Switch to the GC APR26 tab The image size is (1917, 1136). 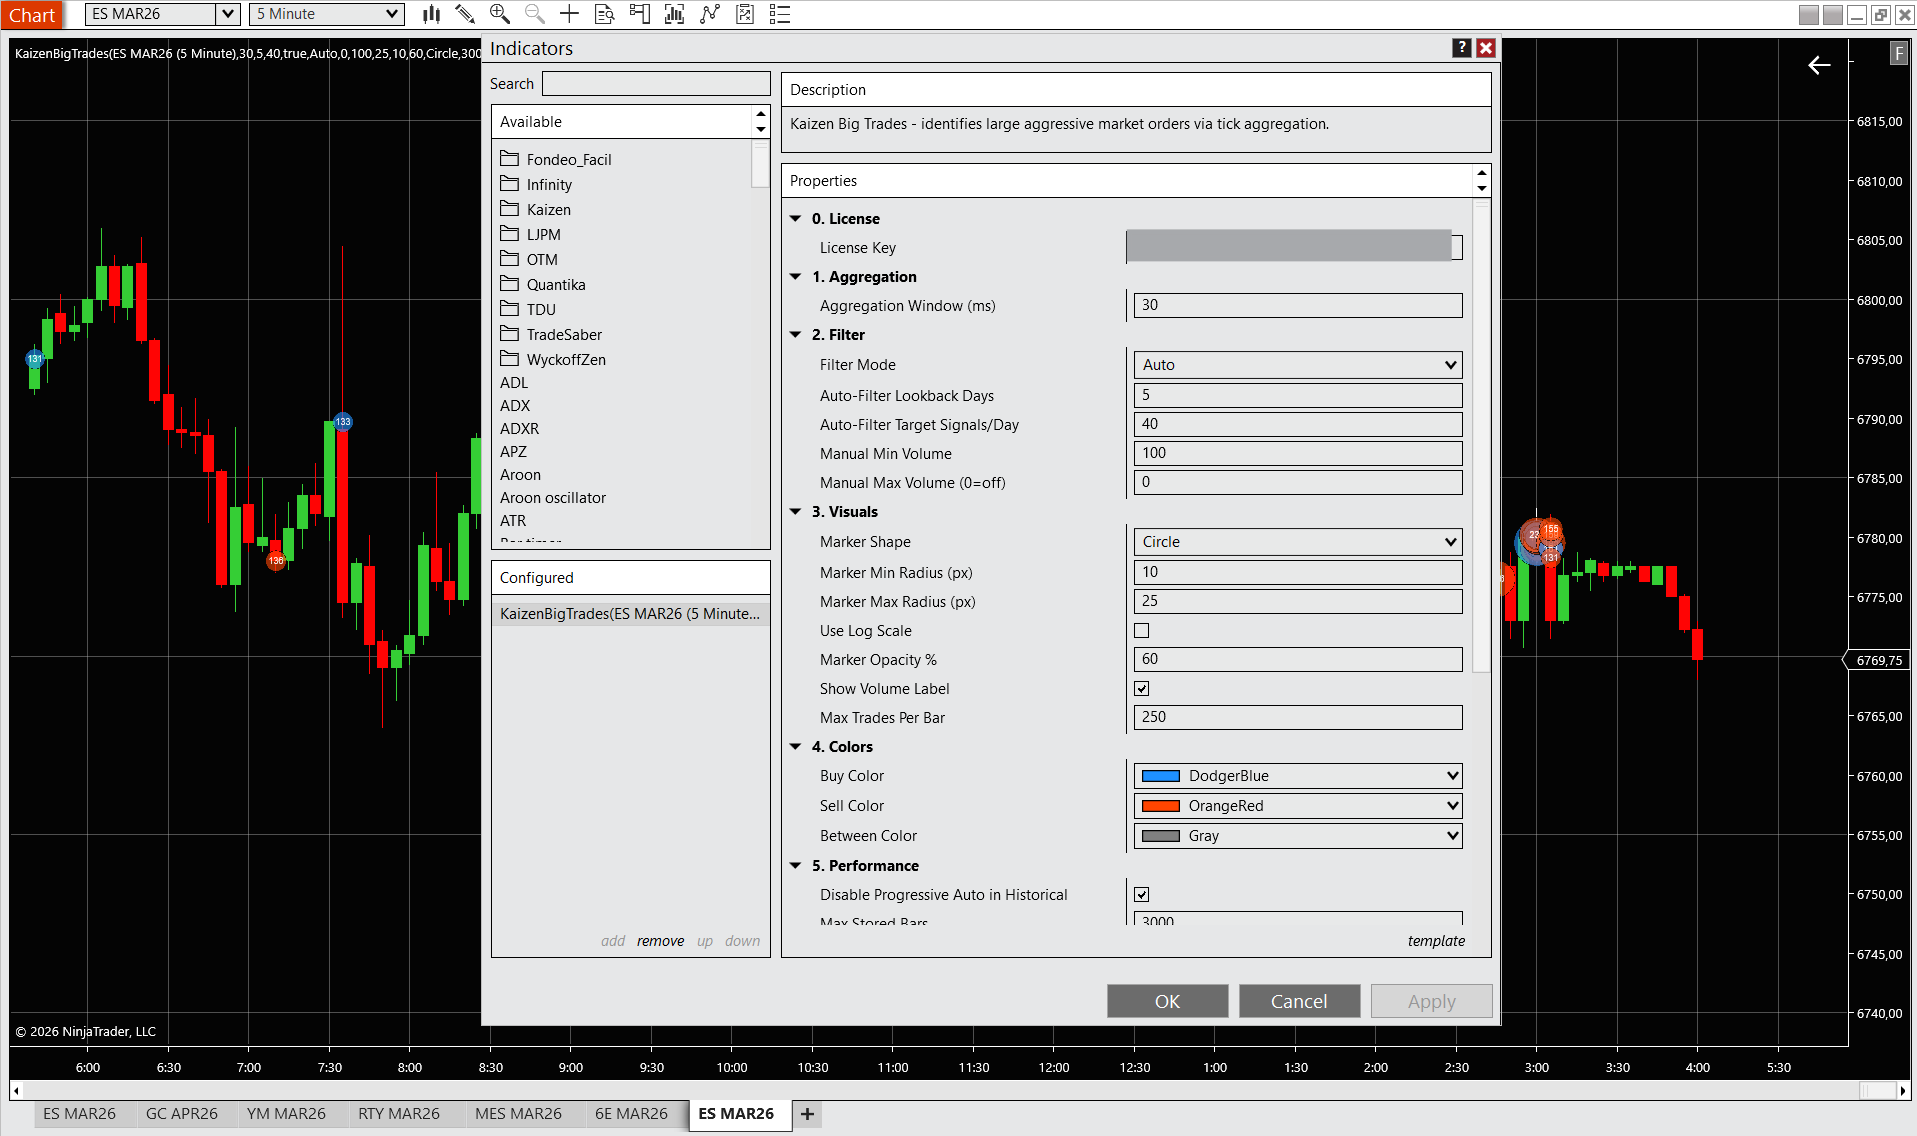pyautogui.click(x=181, y=1114)
